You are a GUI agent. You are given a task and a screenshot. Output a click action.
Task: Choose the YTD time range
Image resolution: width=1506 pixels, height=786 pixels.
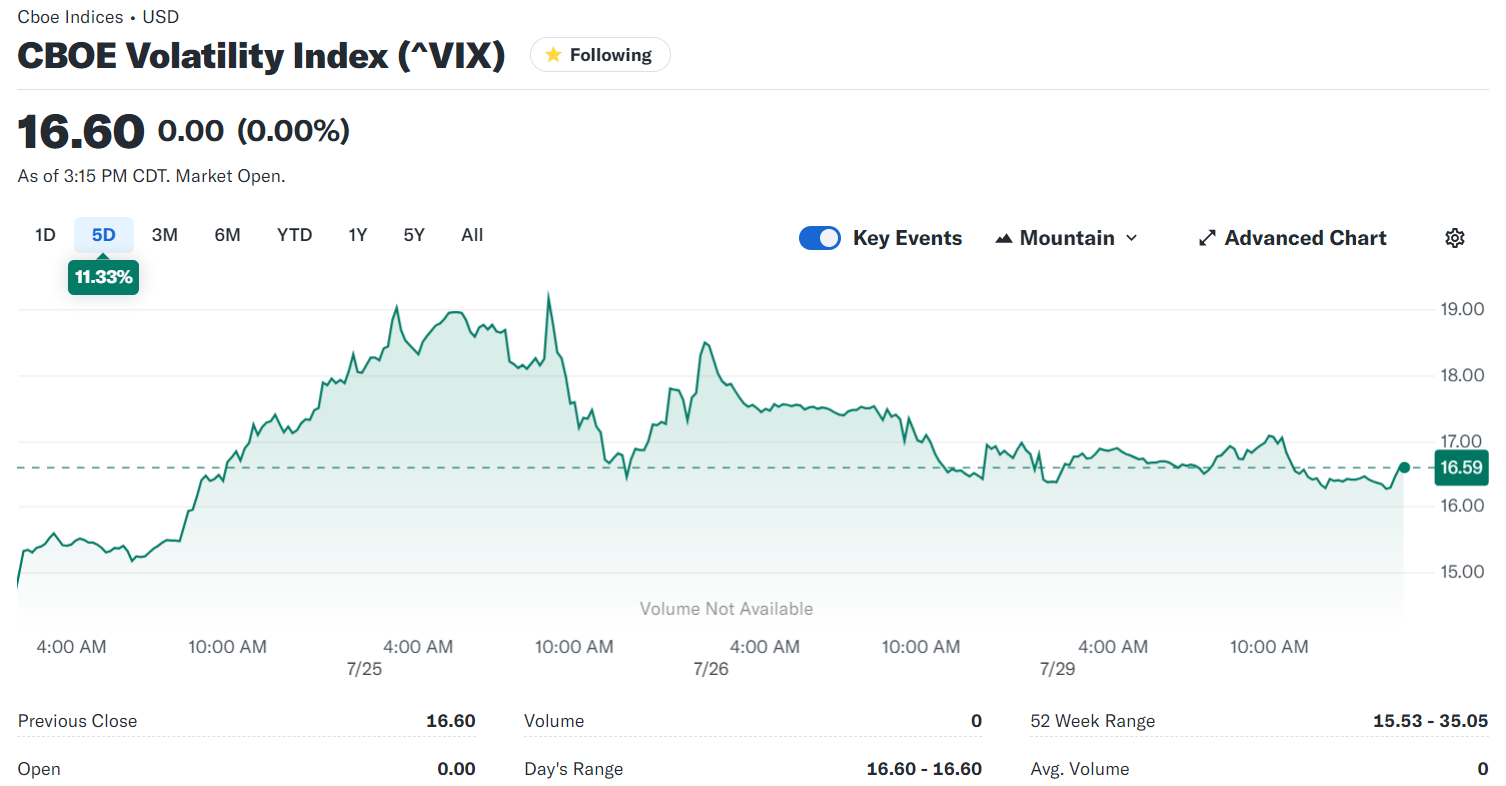click(x=295, y=235)
